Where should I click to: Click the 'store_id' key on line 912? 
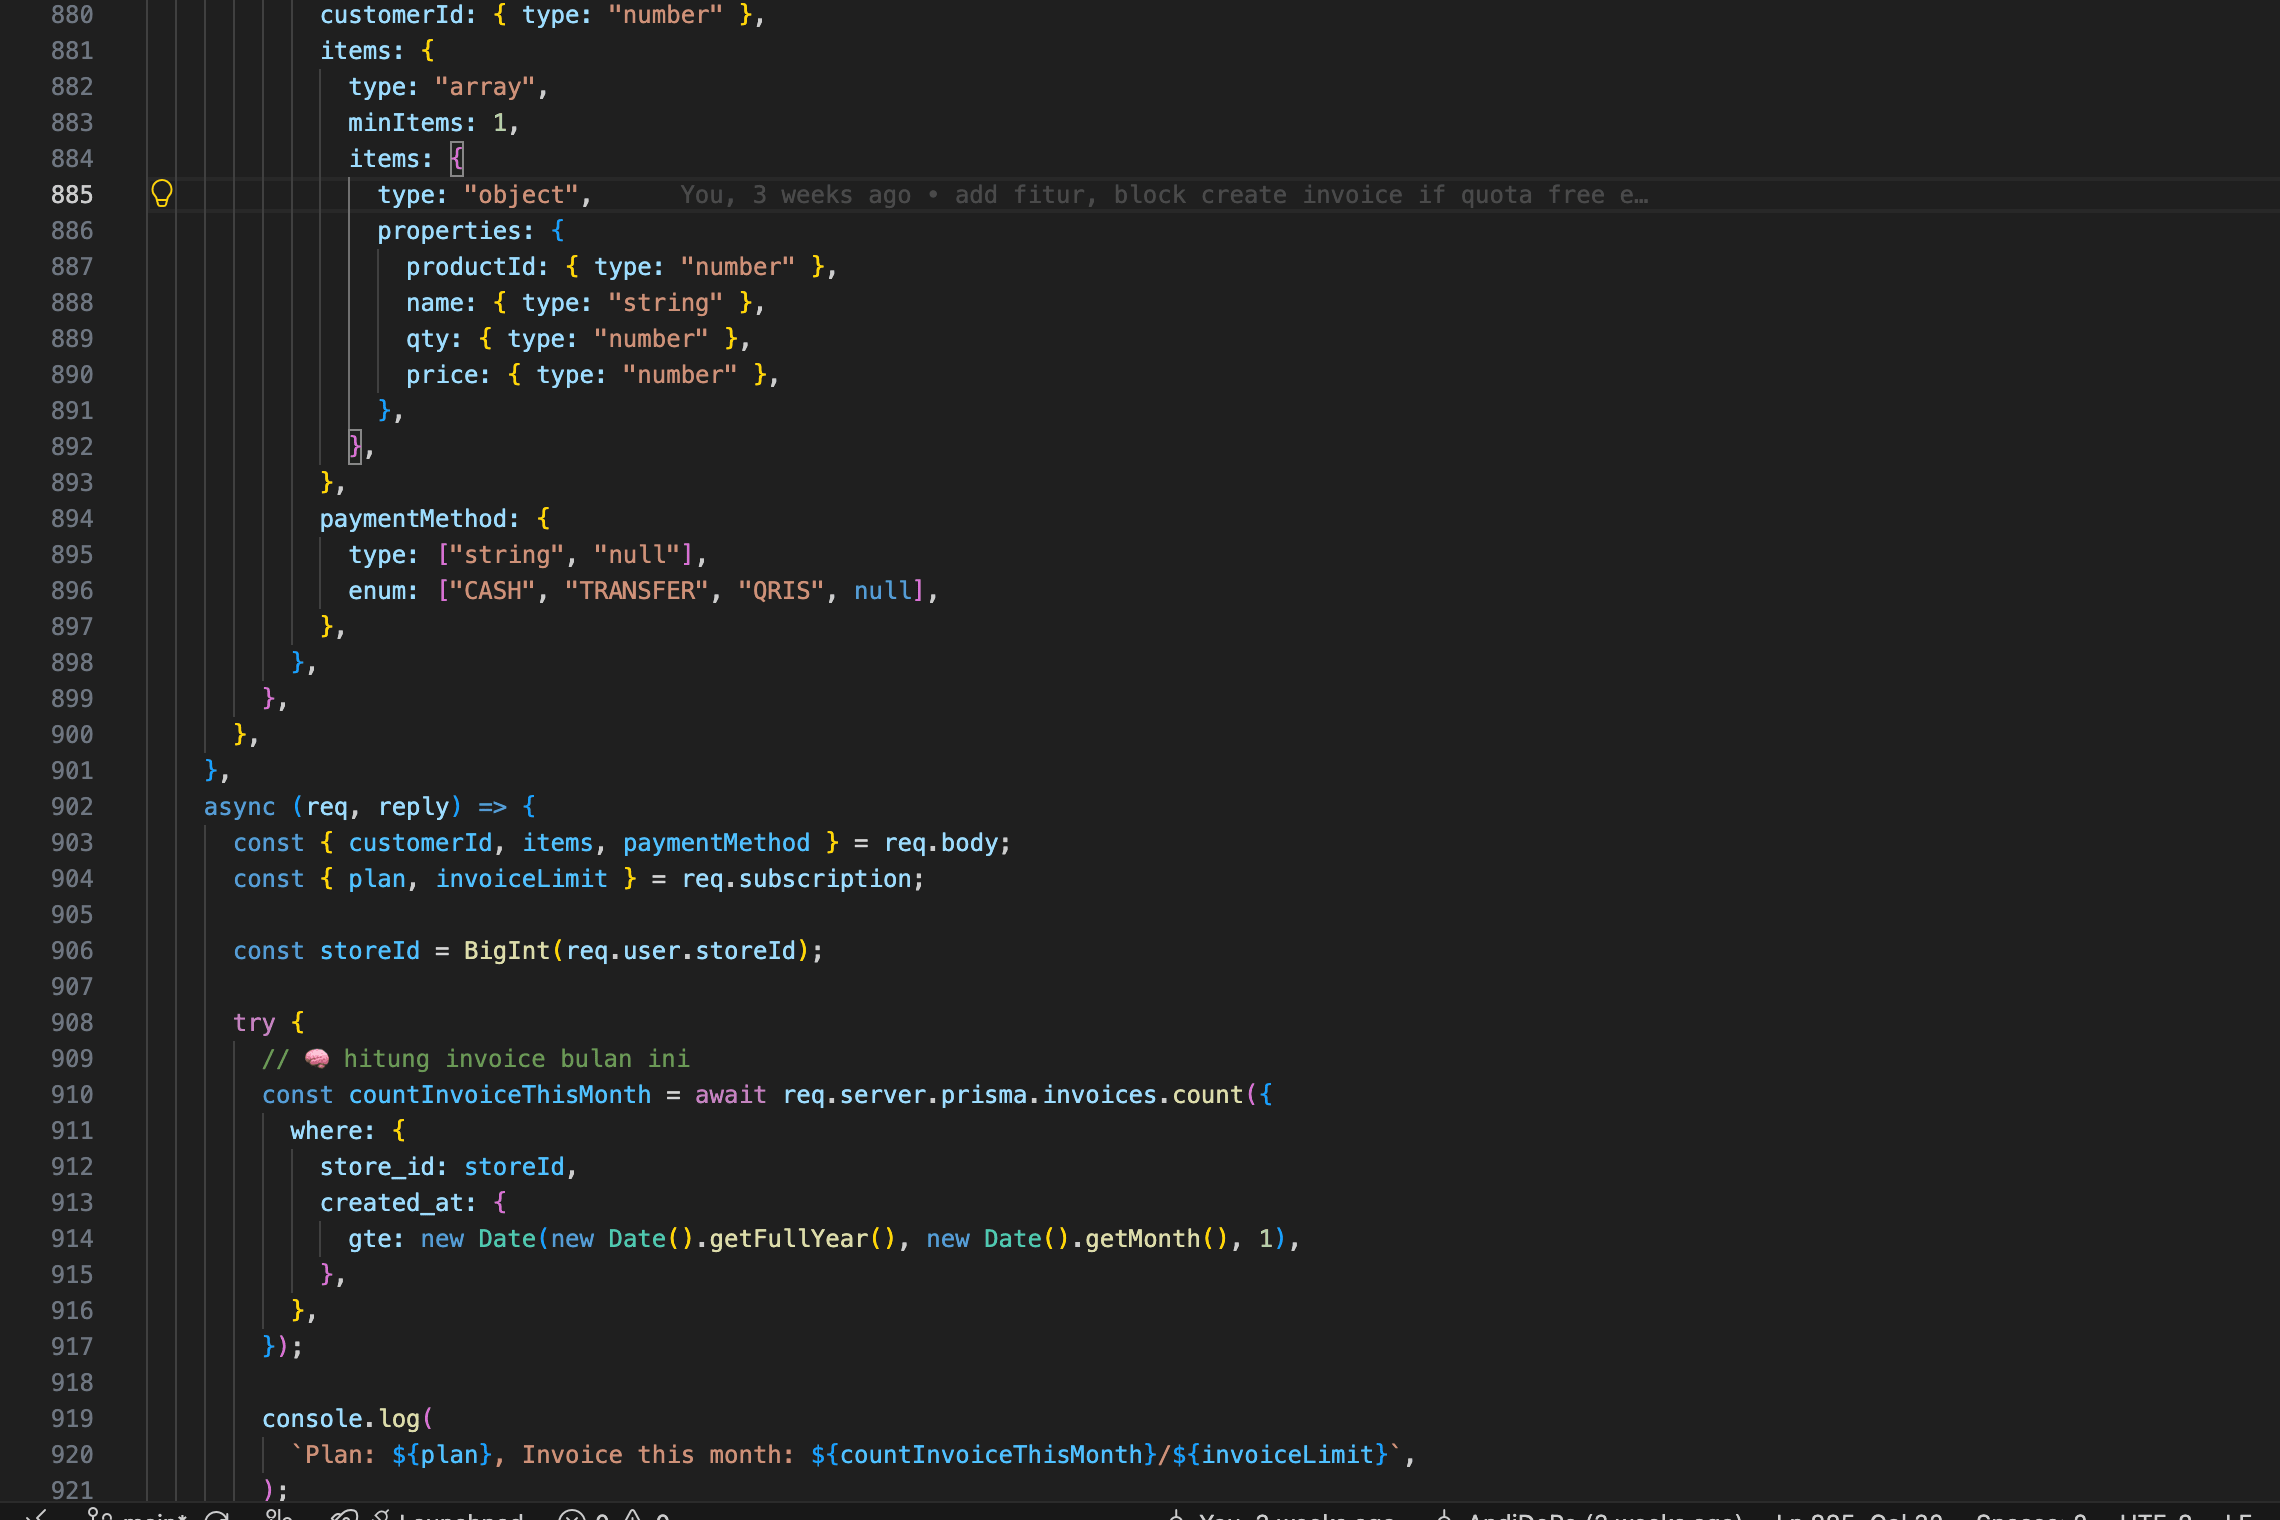point(377,1167)
